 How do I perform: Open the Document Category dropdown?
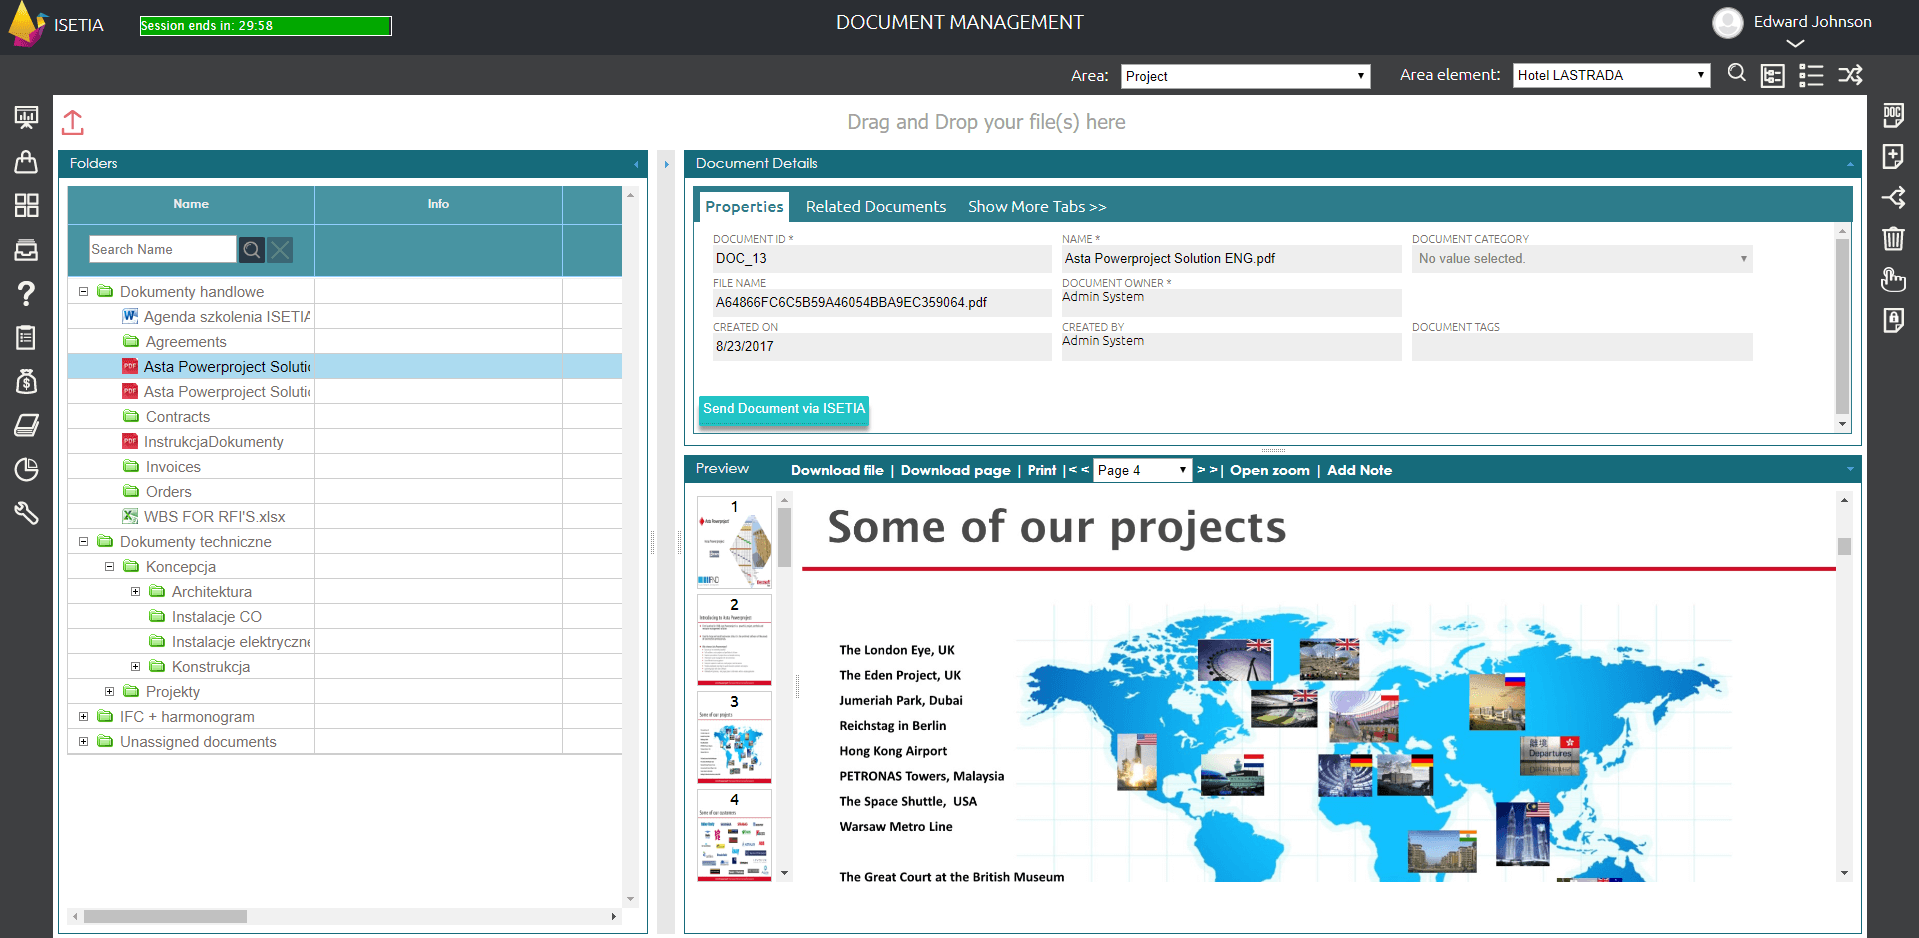coord(1582,259)
